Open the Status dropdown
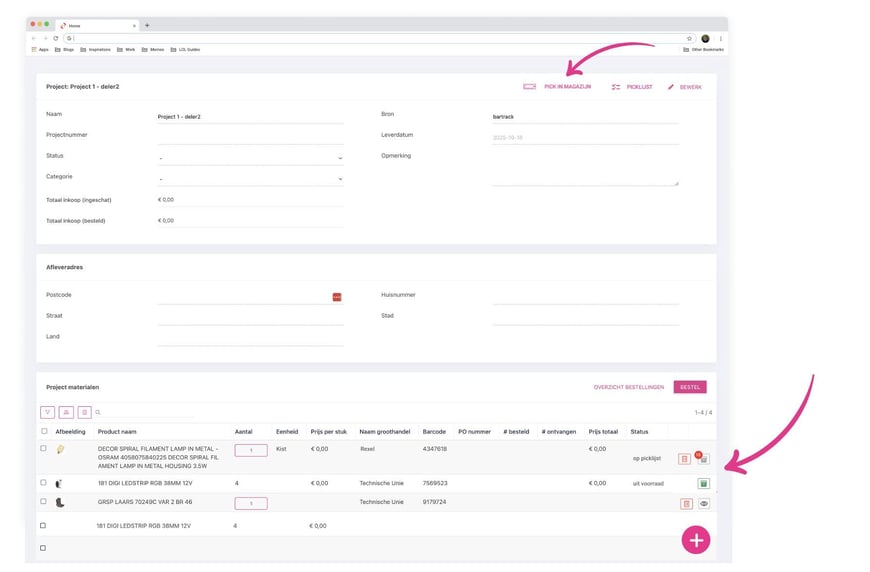The image size is (870, 572). click(x=250, y=158)
